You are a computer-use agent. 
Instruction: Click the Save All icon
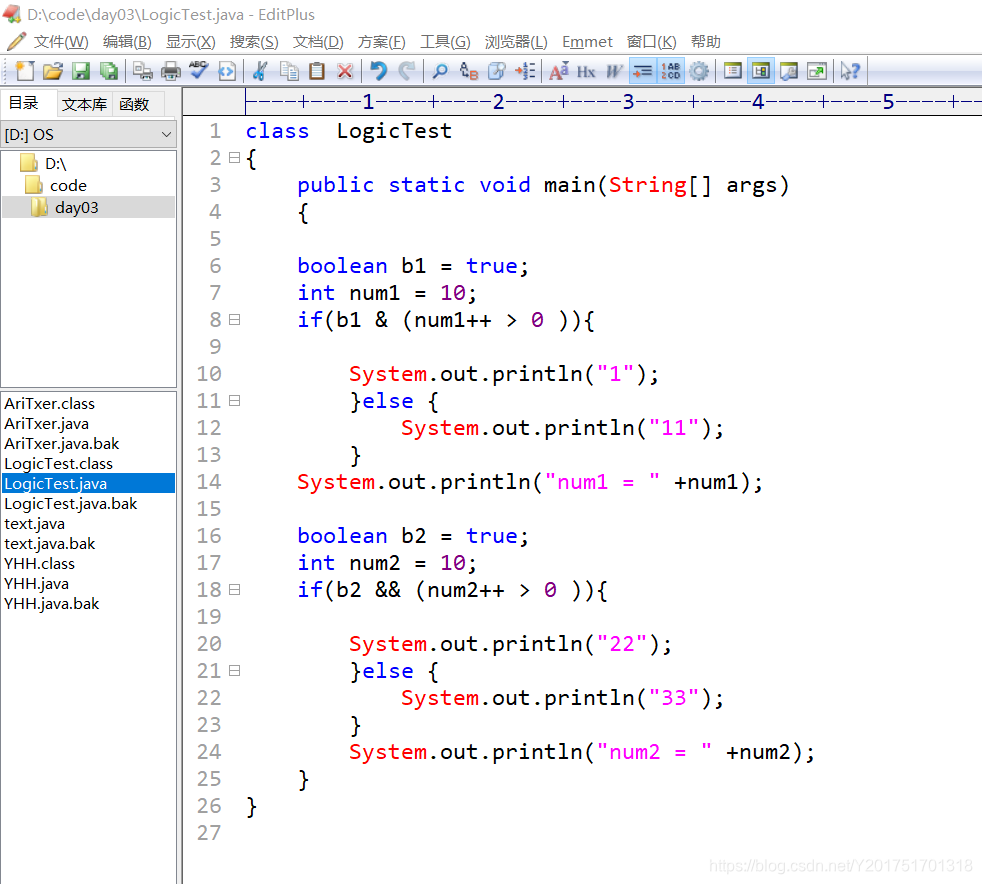pyautogui.click(x=109, y=71)
